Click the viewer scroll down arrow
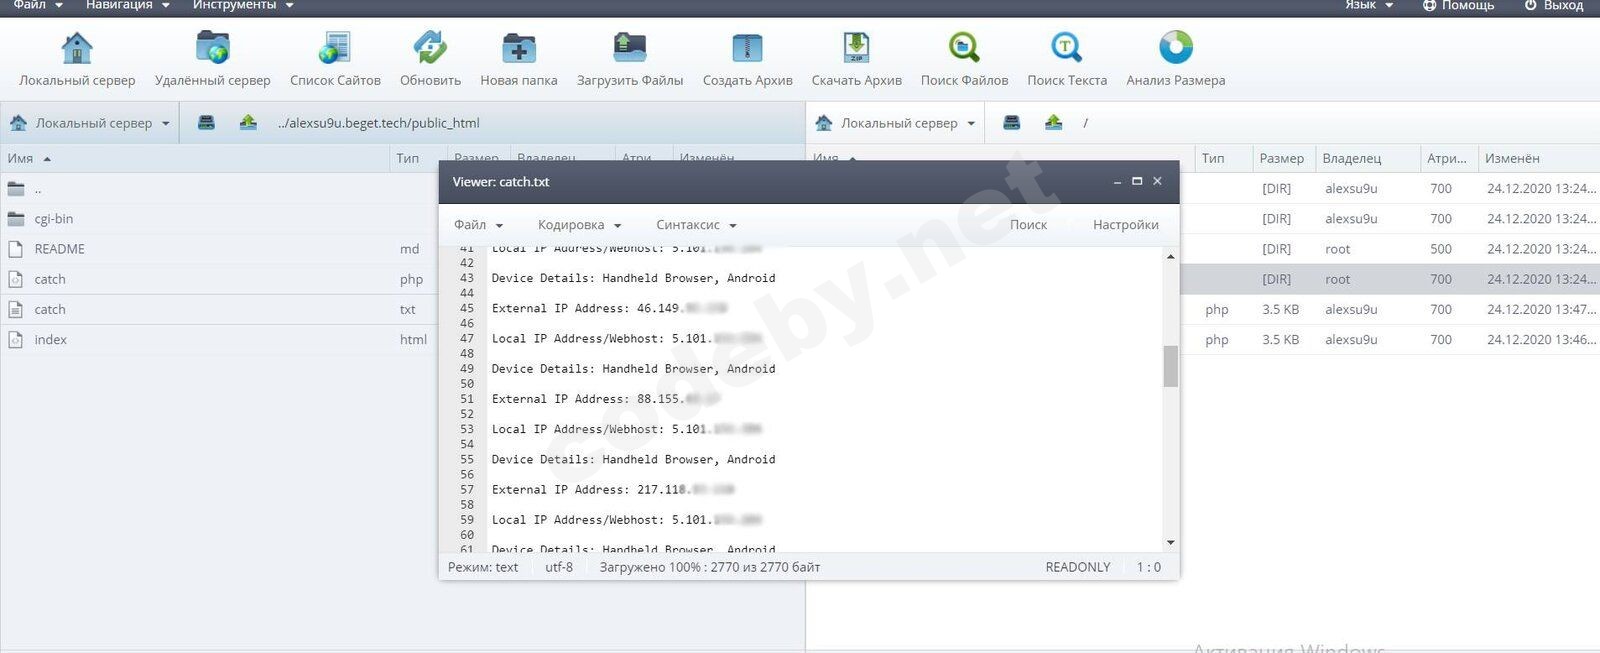The height and width of the screenshot is (653, 1600). (1170, 542)
